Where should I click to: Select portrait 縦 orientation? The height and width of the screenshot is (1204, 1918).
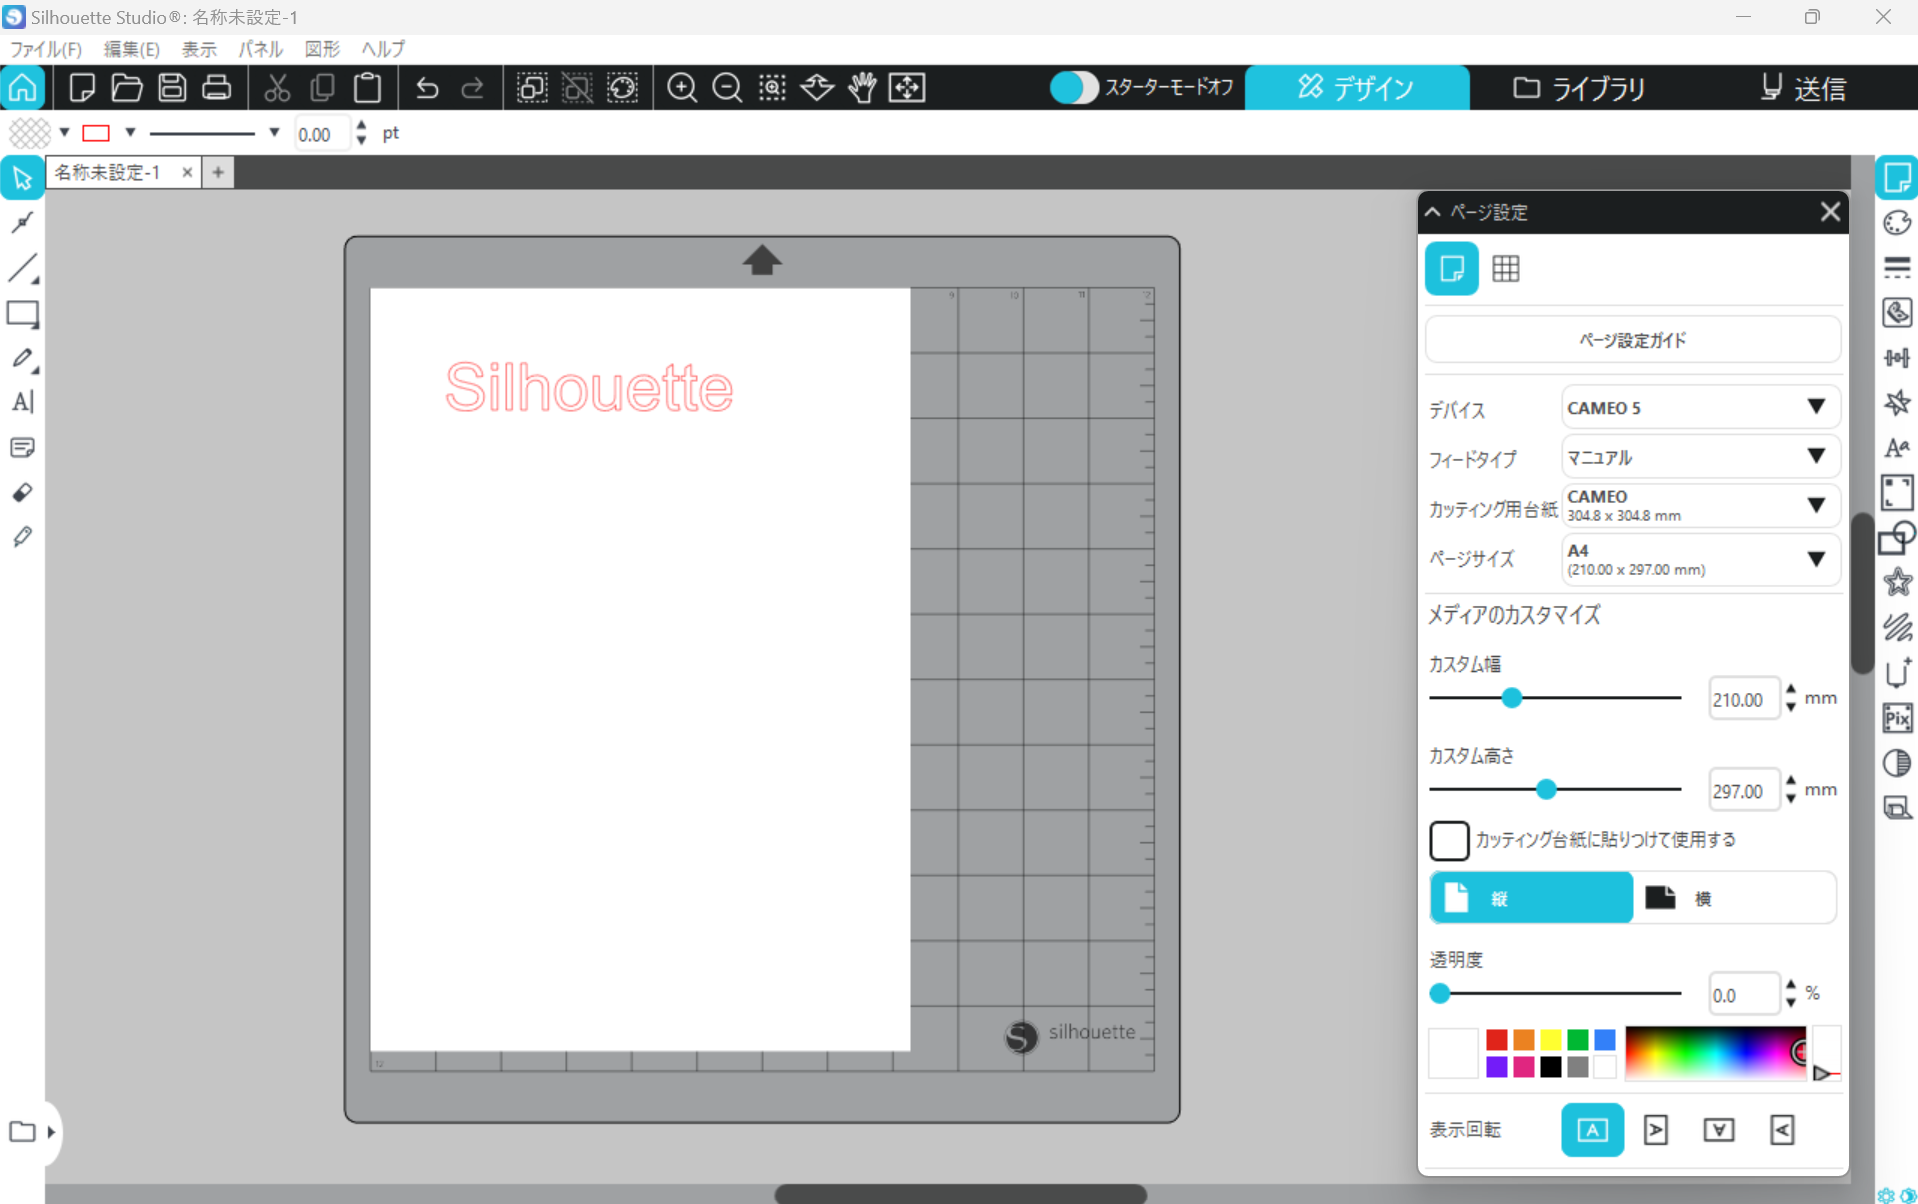pos(1531,898)
